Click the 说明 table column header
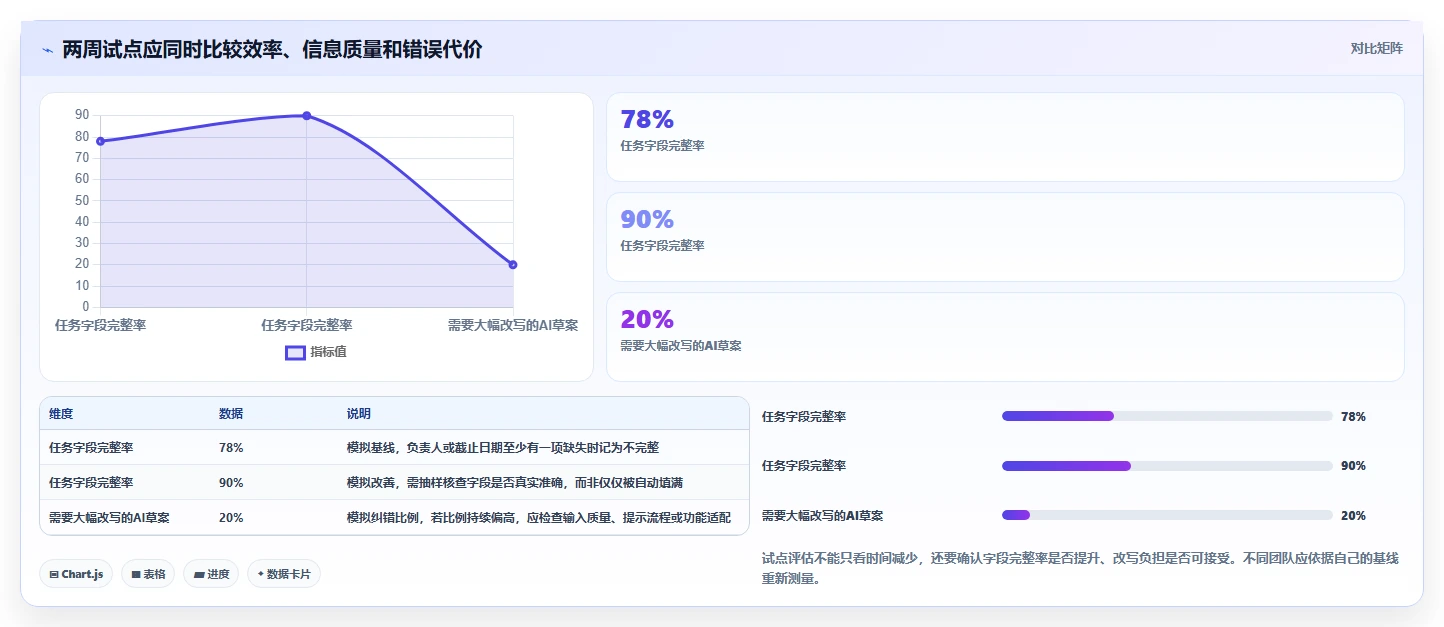Viewport: 1444px width, 627px height. point(359,414)
